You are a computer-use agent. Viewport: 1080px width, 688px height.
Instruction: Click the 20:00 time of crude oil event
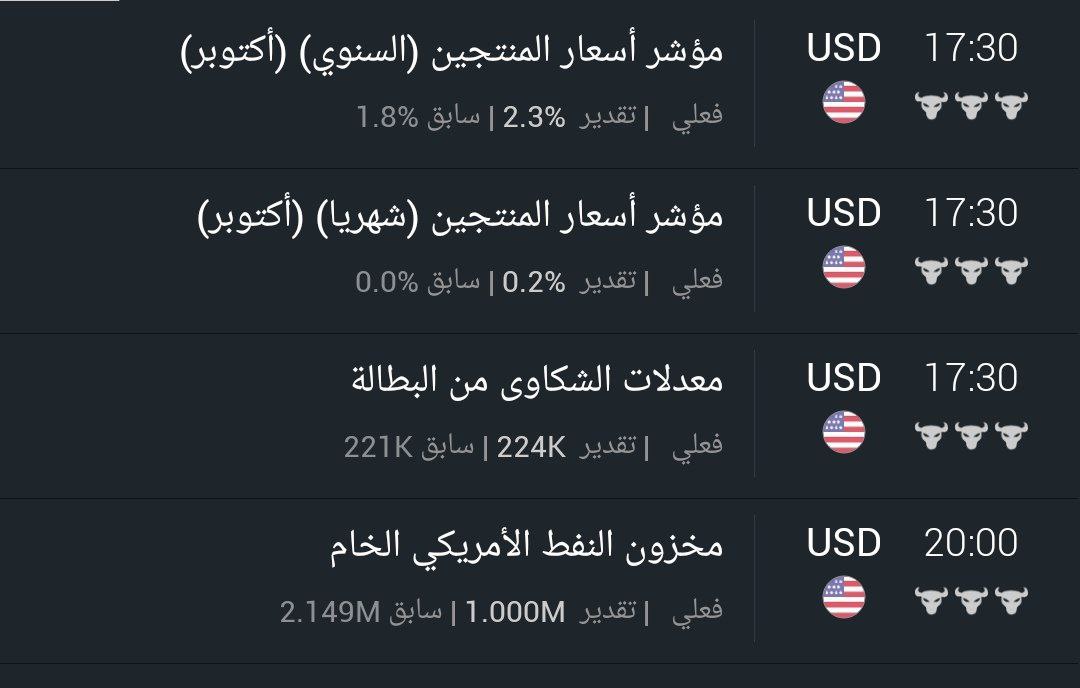(970, 543)
